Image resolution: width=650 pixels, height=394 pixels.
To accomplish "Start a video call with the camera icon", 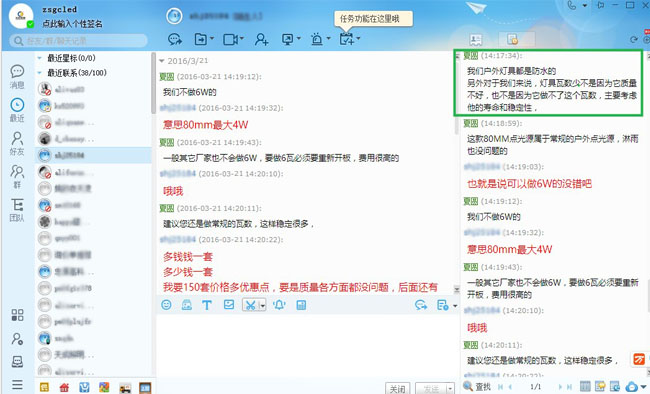I will [230, 39].
